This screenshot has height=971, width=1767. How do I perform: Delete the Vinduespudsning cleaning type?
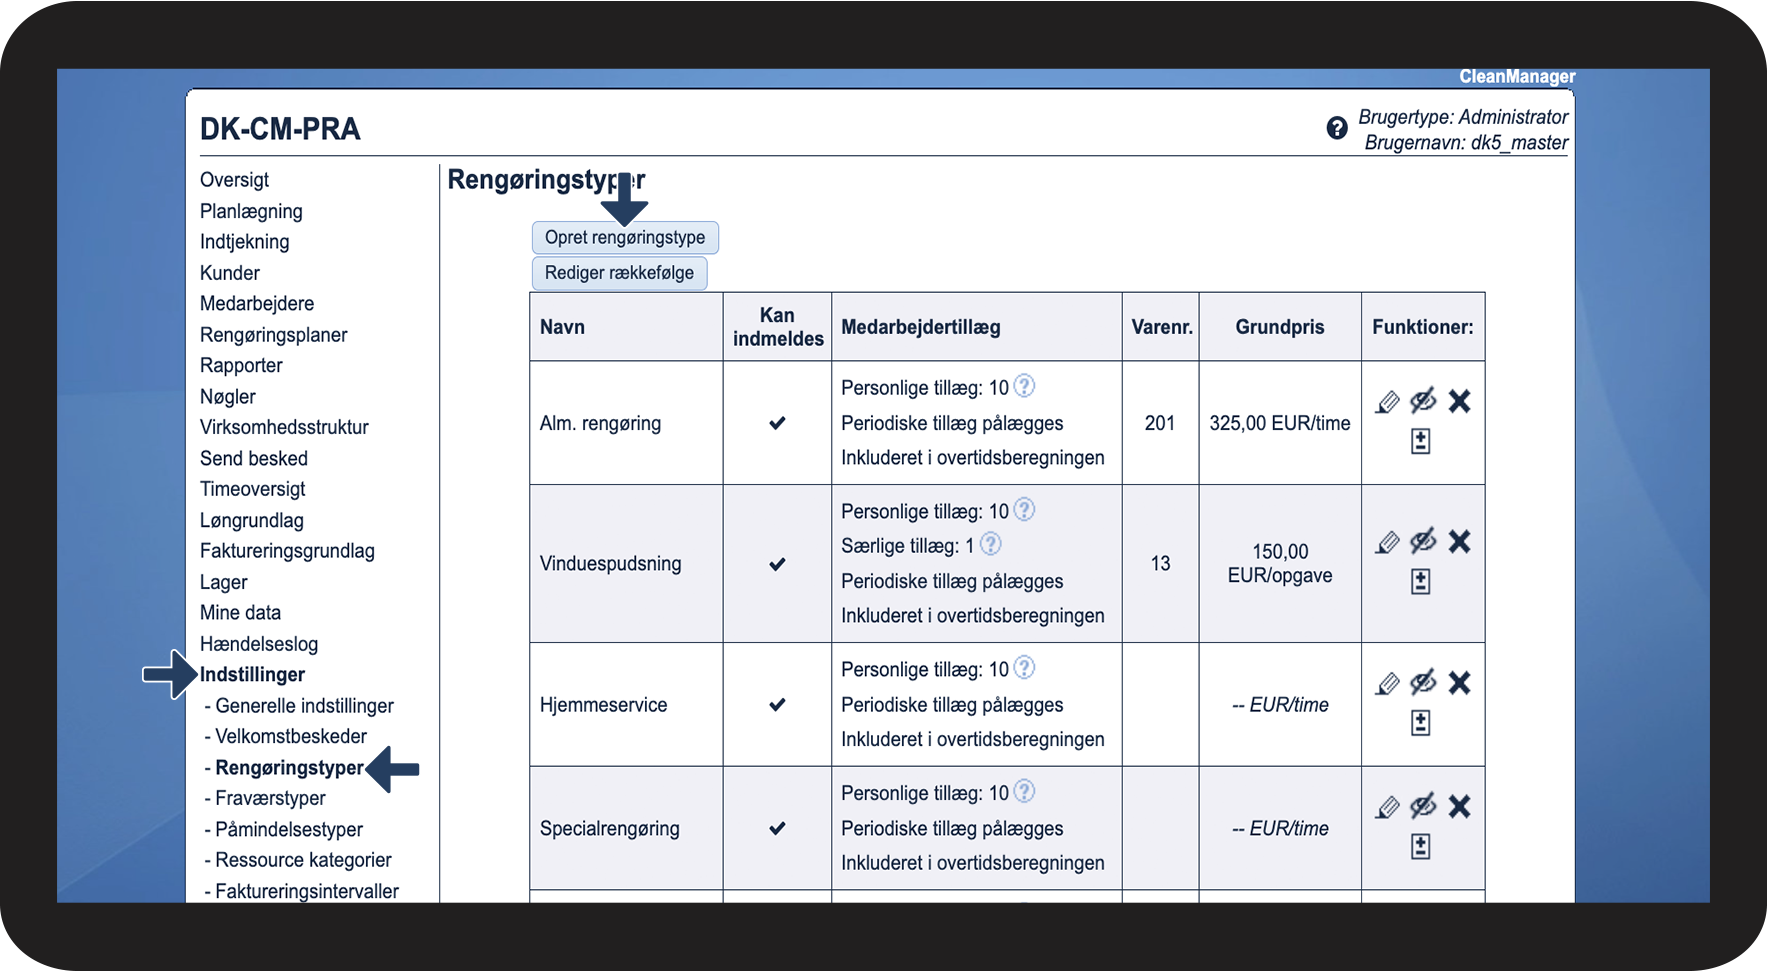coord(1459,542)
